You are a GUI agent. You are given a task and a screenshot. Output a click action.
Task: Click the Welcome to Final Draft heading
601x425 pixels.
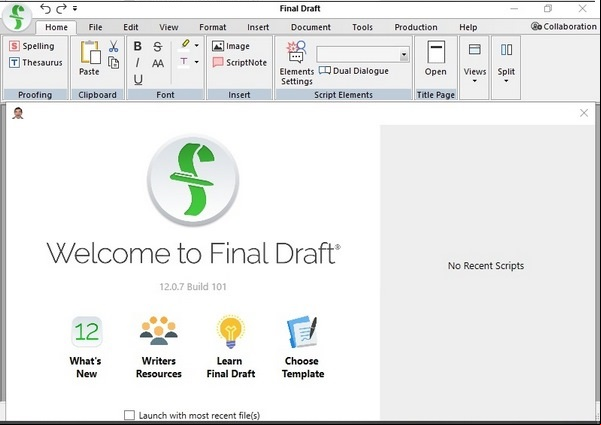coord(194,253)
